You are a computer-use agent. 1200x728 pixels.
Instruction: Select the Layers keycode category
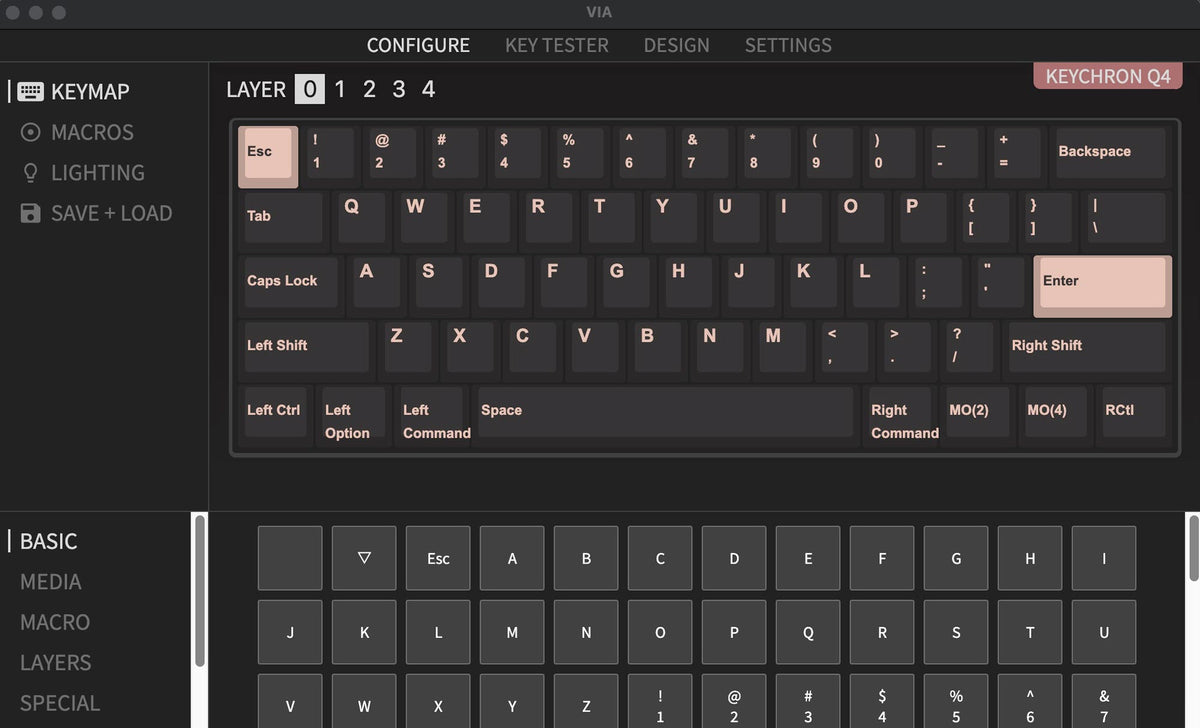pyautogui.click(x=55, y=662)
